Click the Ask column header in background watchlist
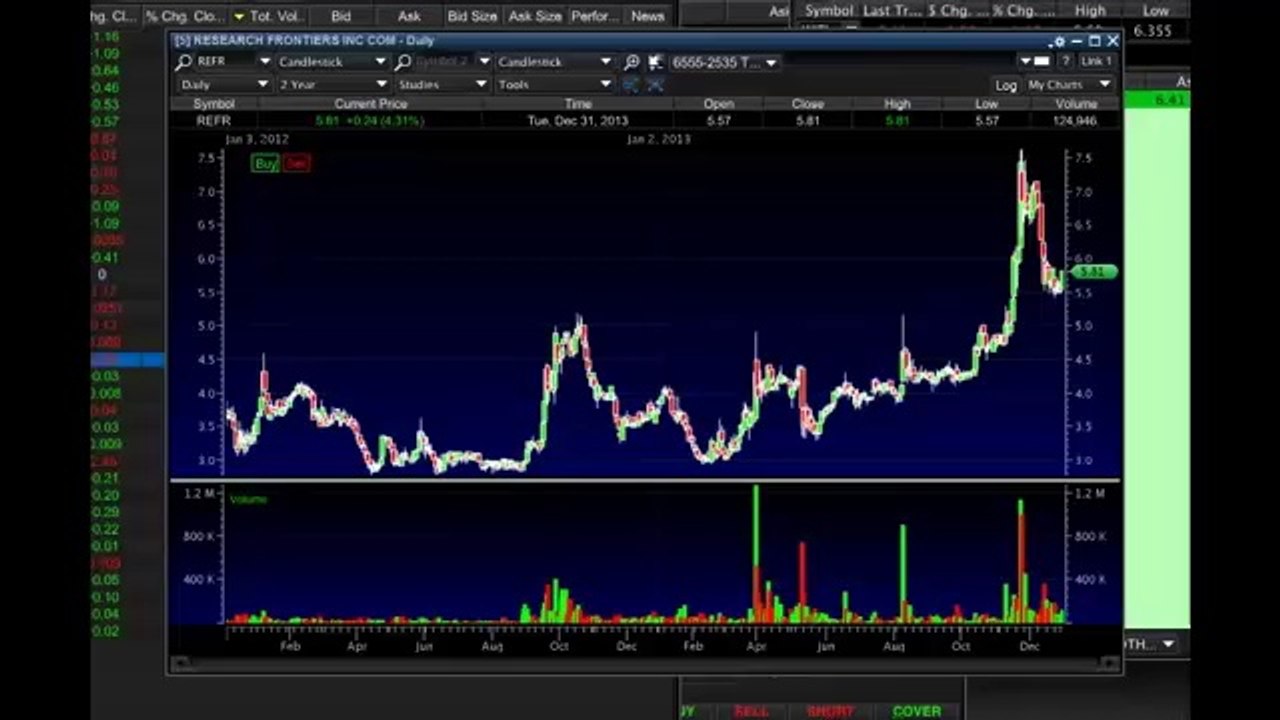 409,16
